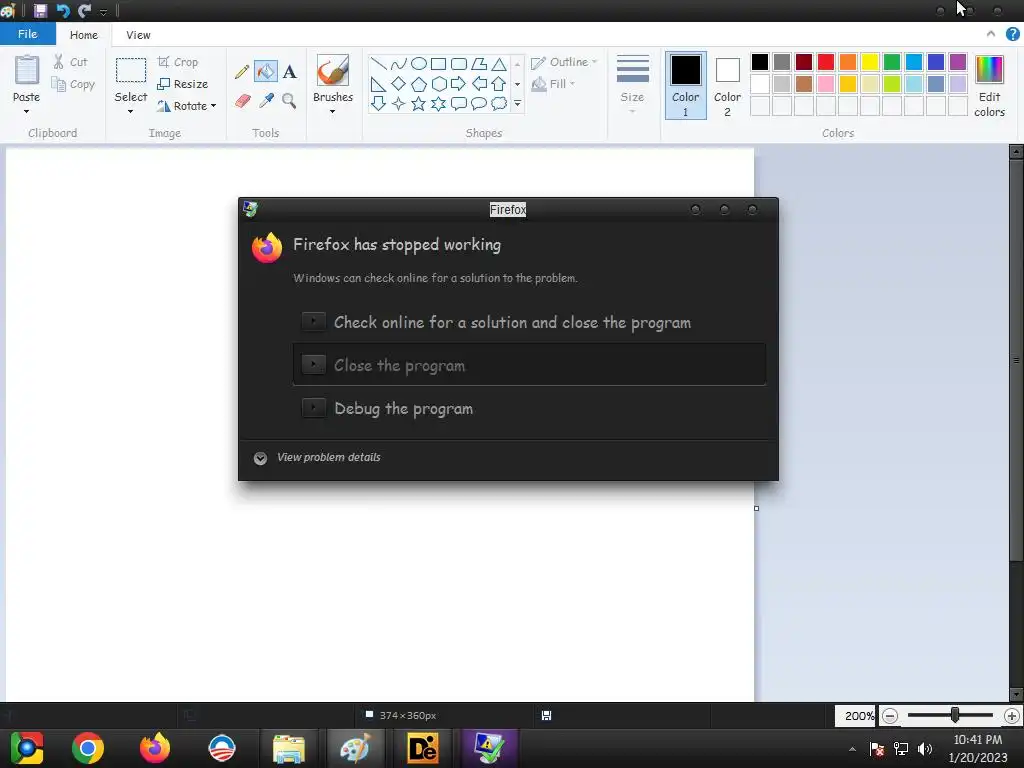Switch to the View tab
The height and width of the screenshot is (768, 1024).
click(x=138, y=35)
